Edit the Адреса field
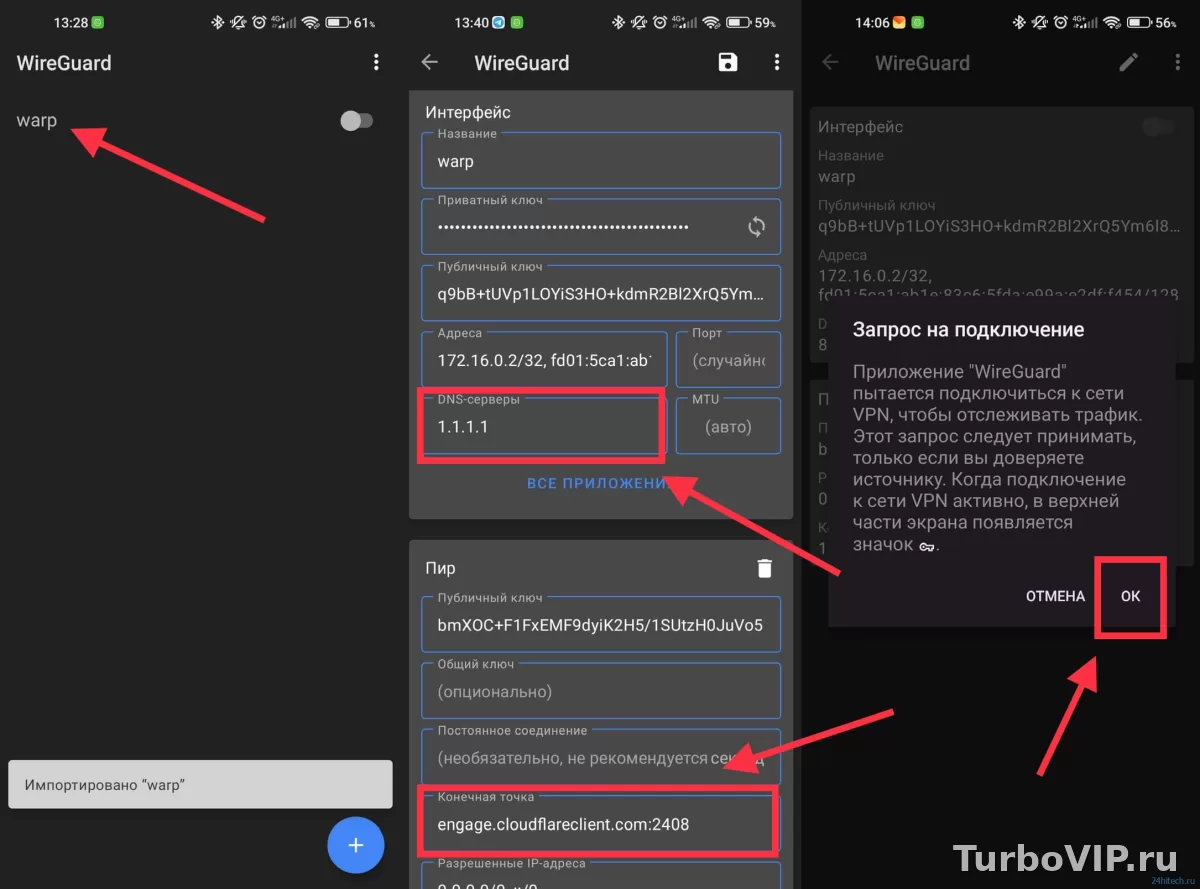 (544, 360)
